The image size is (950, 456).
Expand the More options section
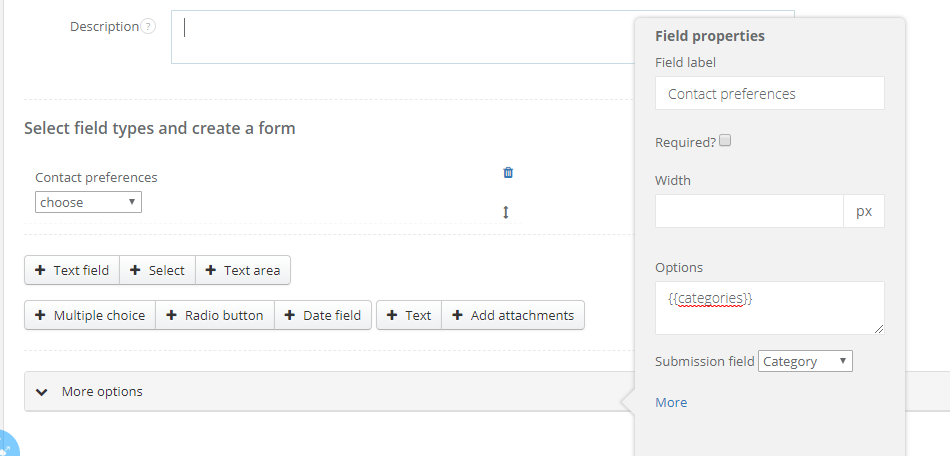[x=90, y=392]
